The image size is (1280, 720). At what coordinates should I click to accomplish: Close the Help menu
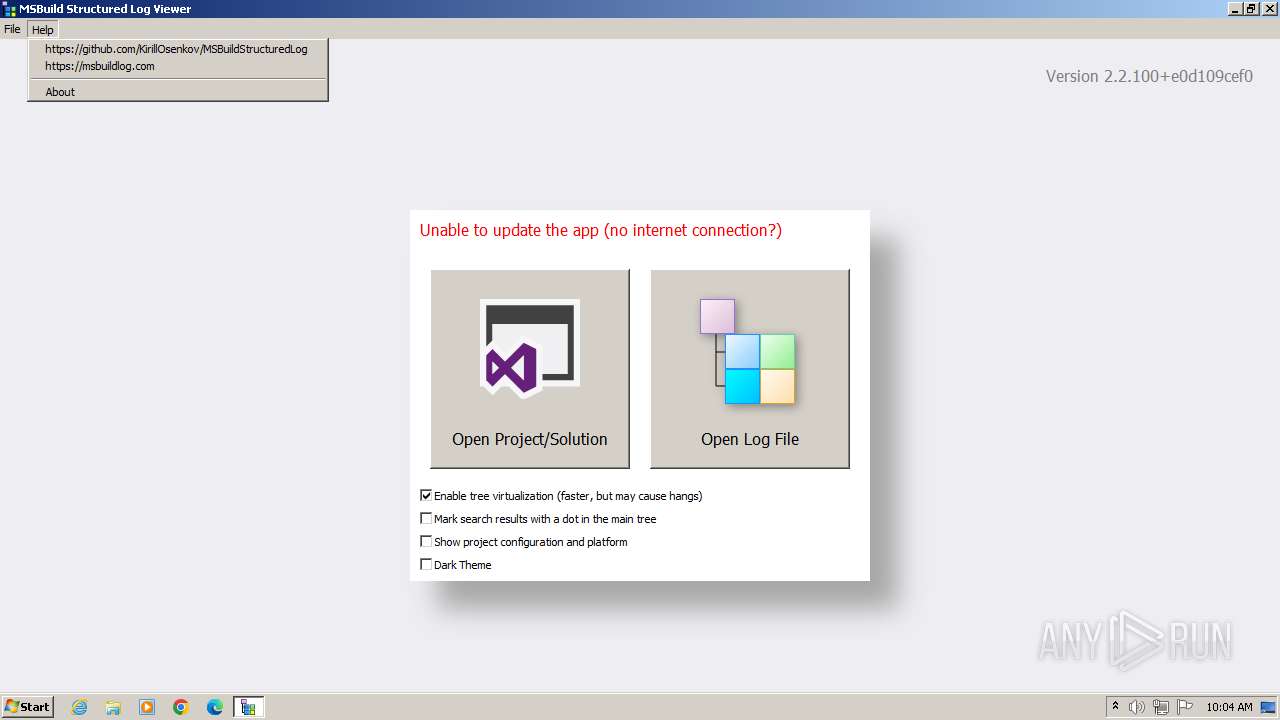tap(42, 30)
